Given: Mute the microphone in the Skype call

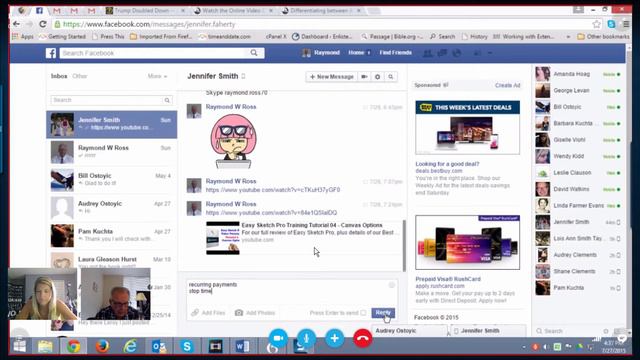Looking at the screenshot, I should point(306,338).
